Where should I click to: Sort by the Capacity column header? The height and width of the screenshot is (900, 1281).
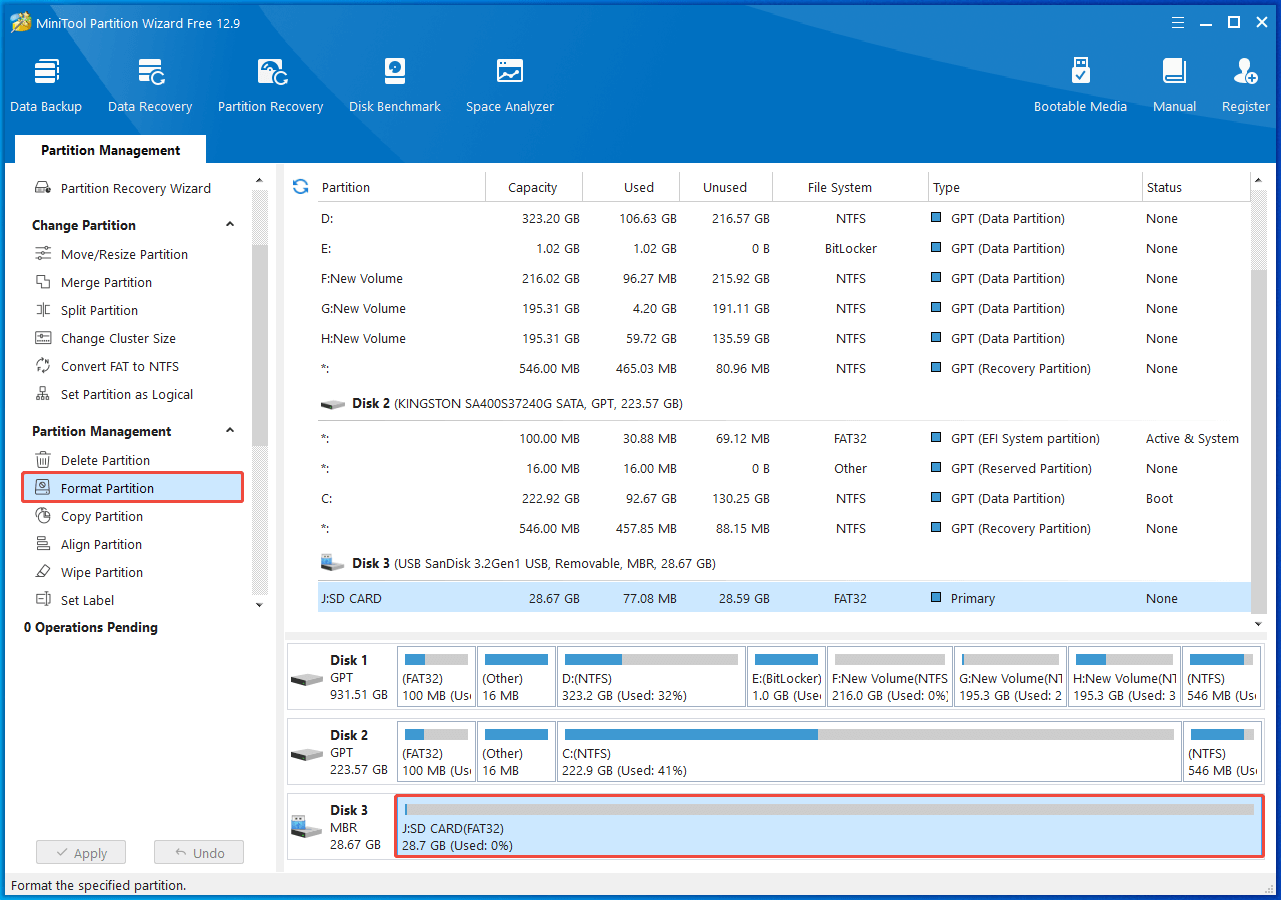point(532,187)
